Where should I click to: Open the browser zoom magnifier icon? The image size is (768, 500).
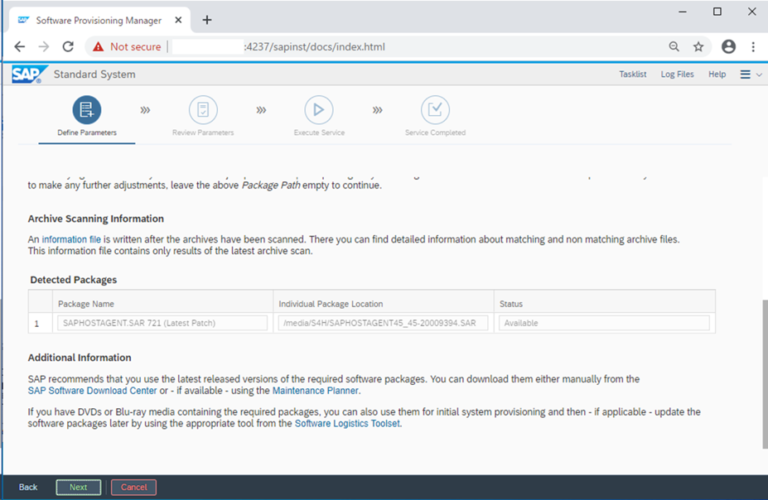(674, 46)
